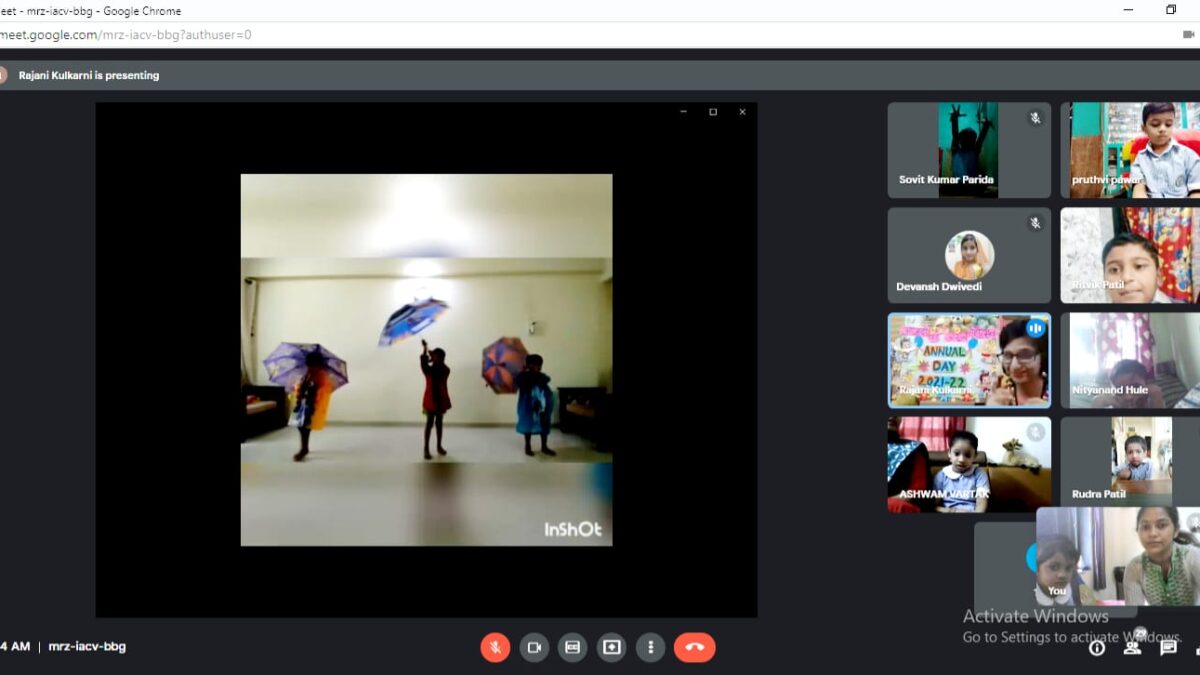
Task: Click Devansh Dwivedi's round profile avatar
Action: [969, 255]
